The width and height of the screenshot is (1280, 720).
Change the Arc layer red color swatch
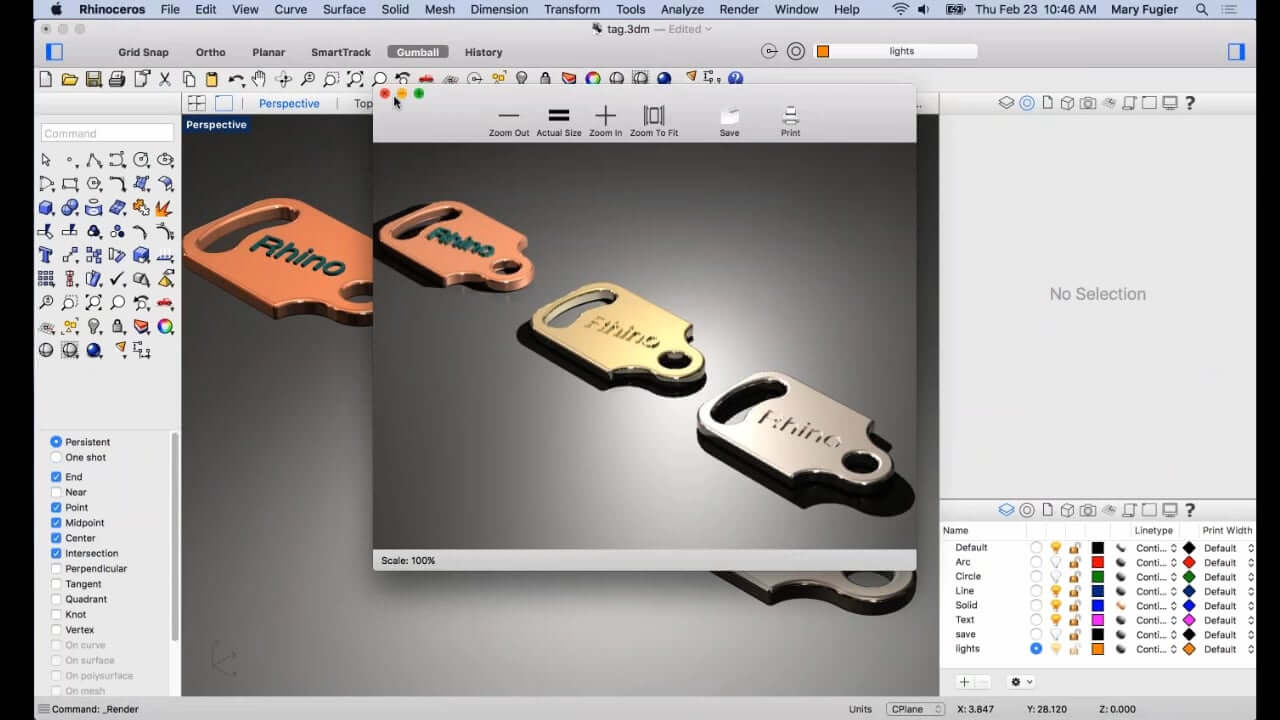pyautogui.click(x=1097, y=562)
